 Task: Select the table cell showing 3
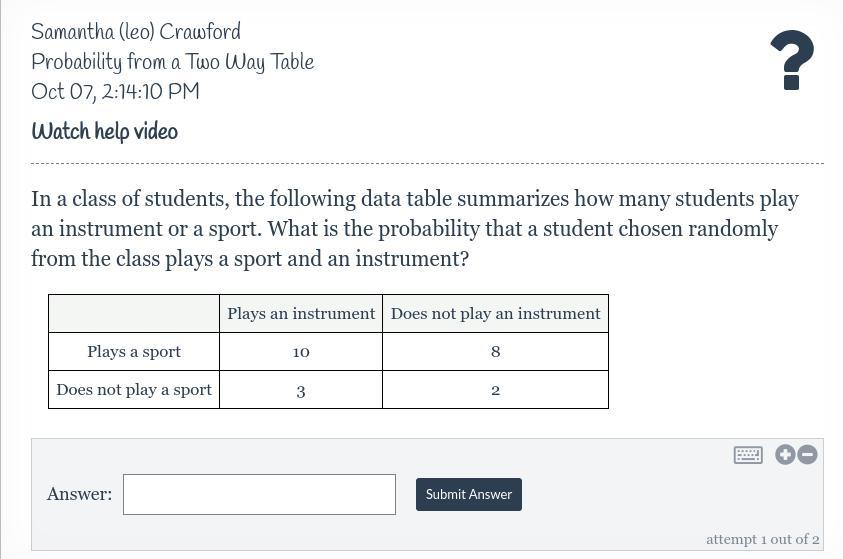(301, 390)
